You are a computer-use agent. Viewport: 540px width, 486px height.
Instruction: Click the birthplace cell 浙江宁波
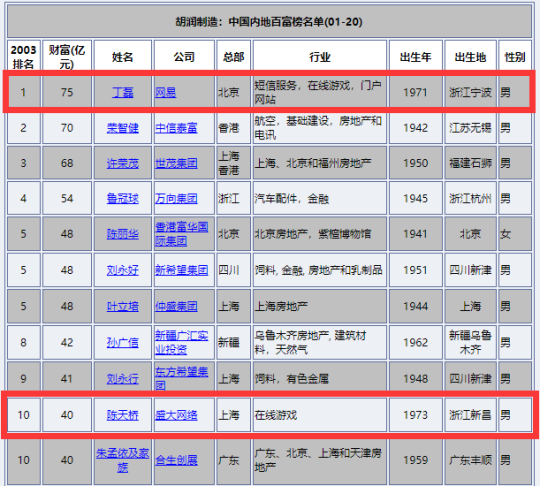coord(470,92)
